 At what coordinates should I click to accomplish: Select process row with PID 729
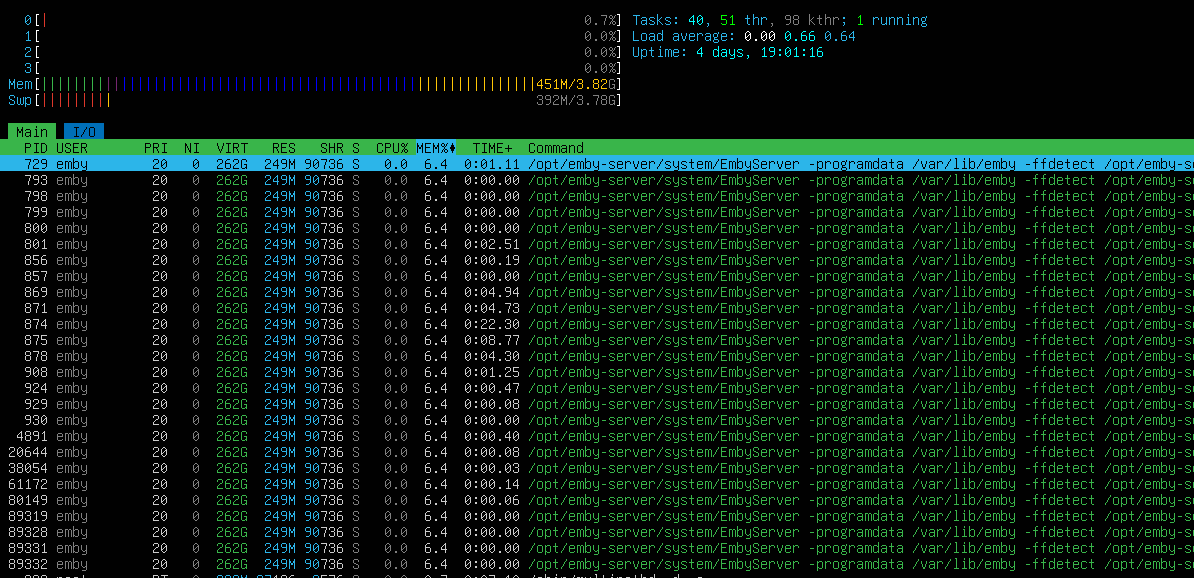point(597,164)
